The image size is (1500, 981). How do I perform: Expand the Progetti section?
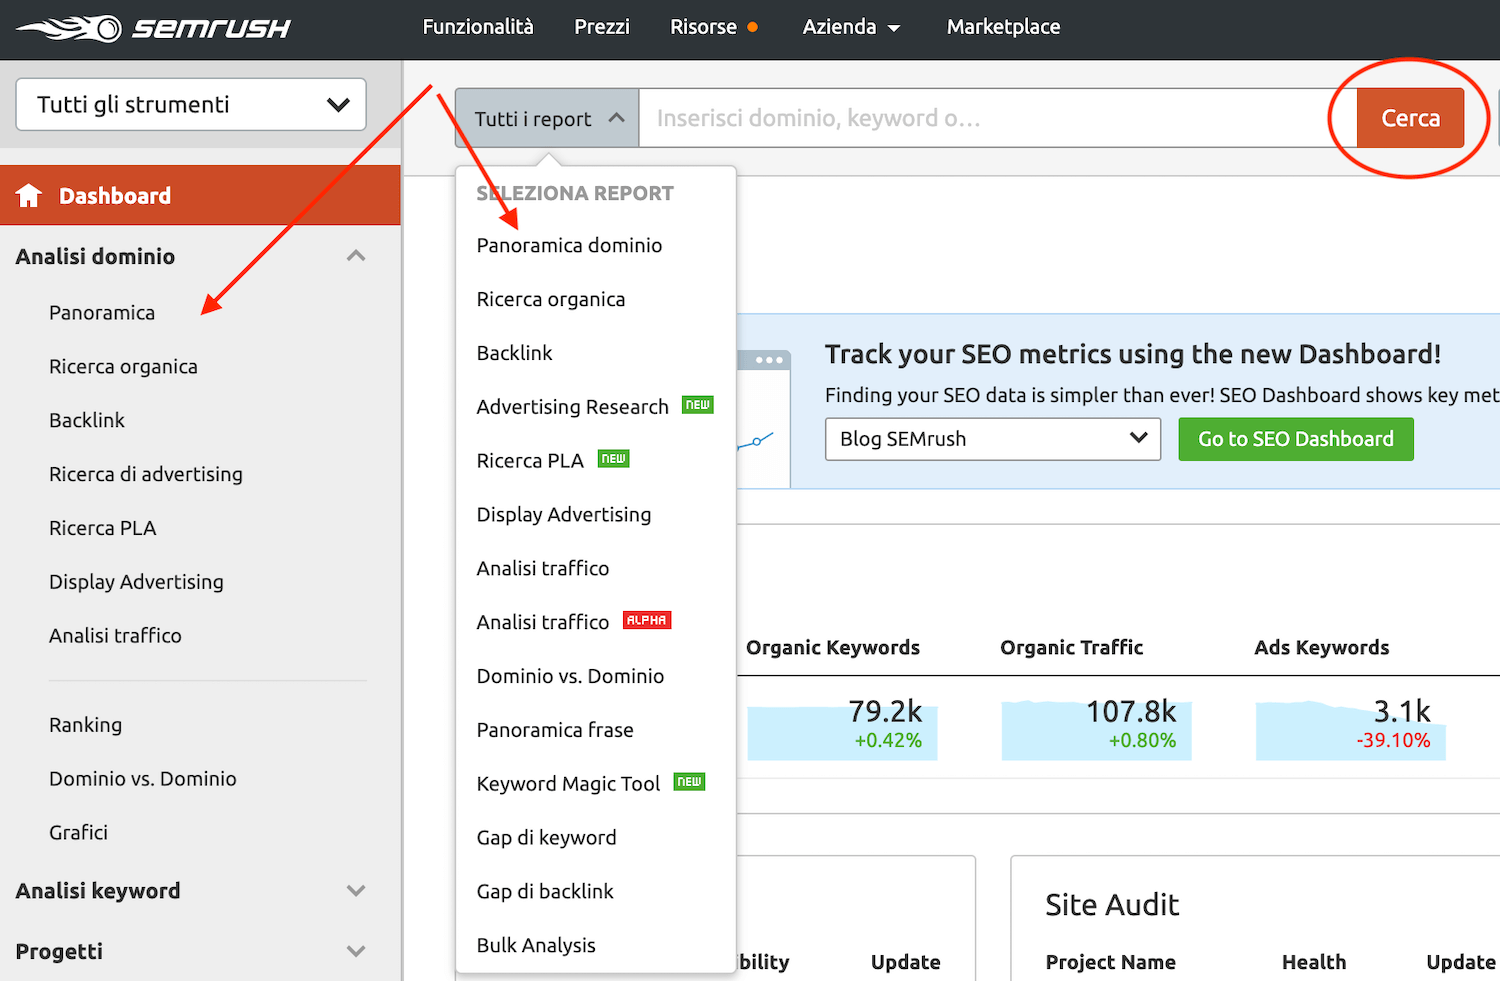pos(191,951)
